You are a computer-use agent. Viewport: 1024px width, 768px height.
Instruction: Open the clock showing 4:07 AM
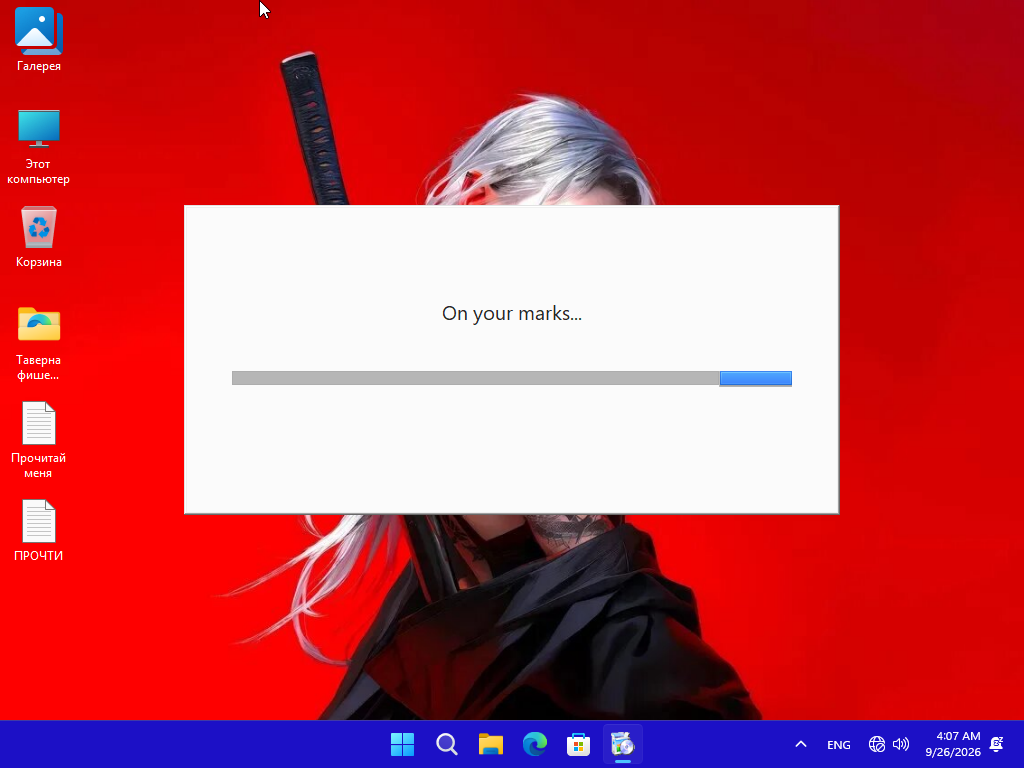tap(953, 744)
